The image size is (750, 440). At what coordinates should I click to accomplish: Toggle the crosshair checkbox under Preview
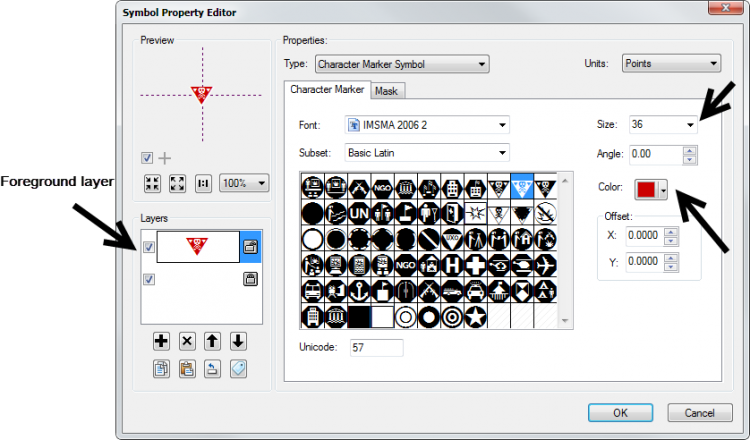tap(148, 158)
